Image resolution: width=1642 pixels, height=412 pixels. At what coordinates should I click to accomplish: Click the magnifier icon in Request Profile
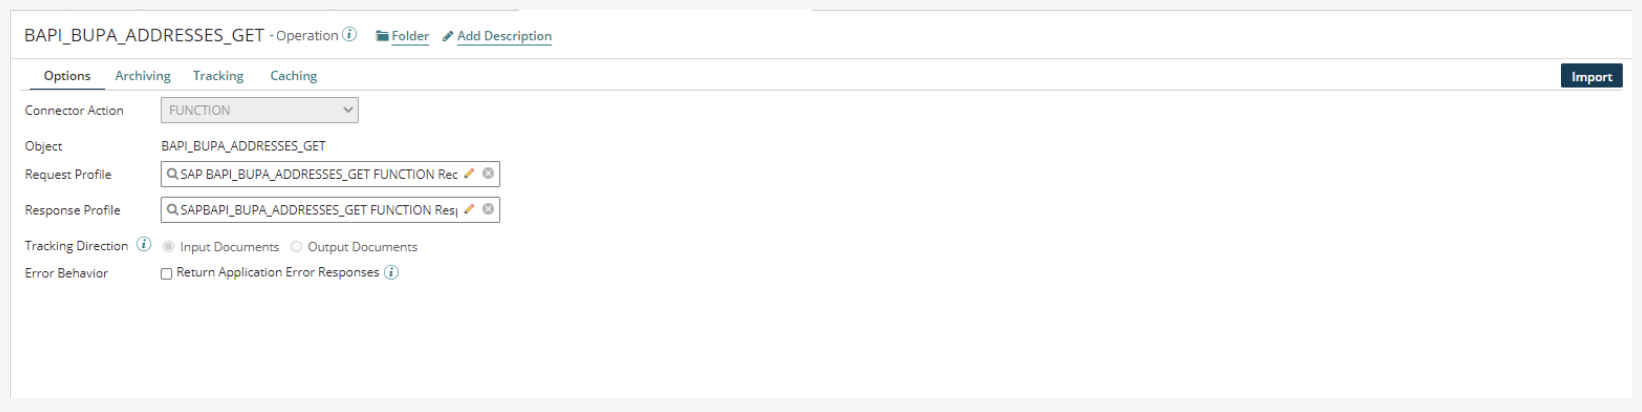click(x=172, y=174)
